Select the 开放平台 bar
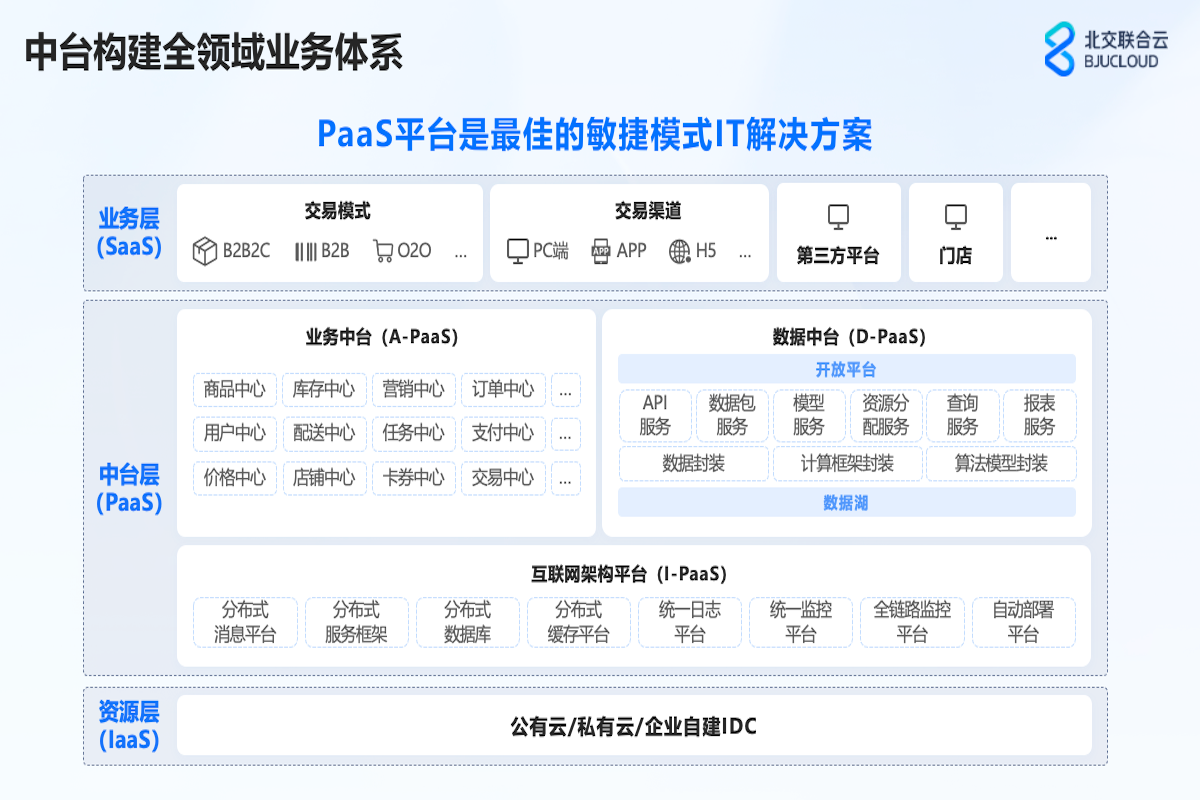Image resolution: width=1200 pixels, height=800 pixels. [846, 369]
